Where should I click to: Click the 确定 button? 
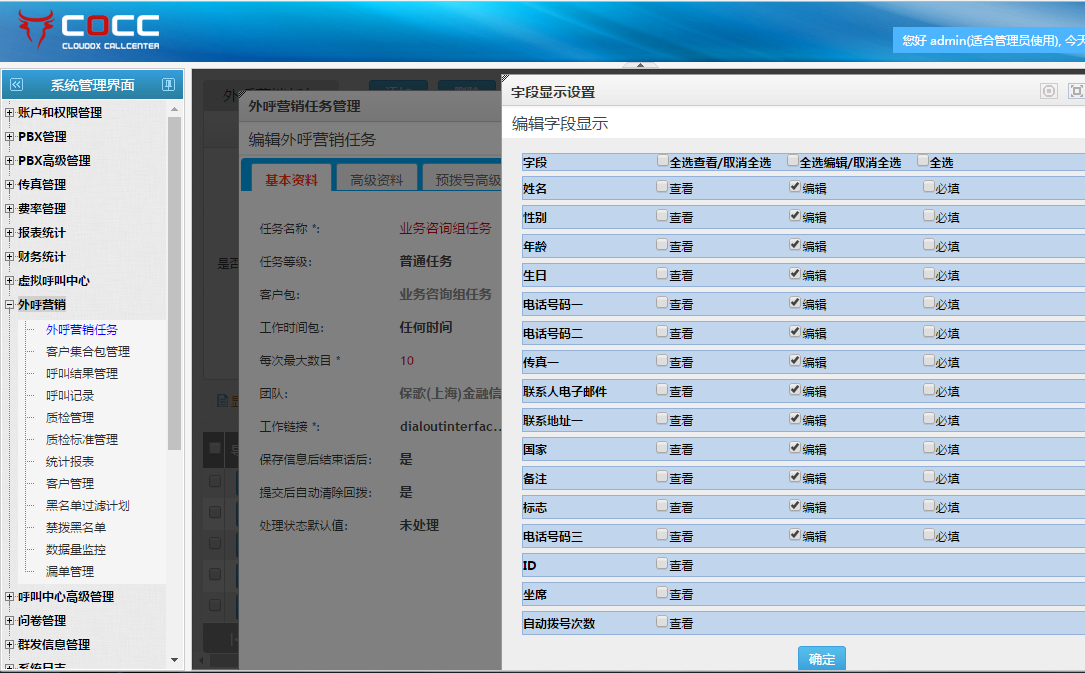pos(822,659)
